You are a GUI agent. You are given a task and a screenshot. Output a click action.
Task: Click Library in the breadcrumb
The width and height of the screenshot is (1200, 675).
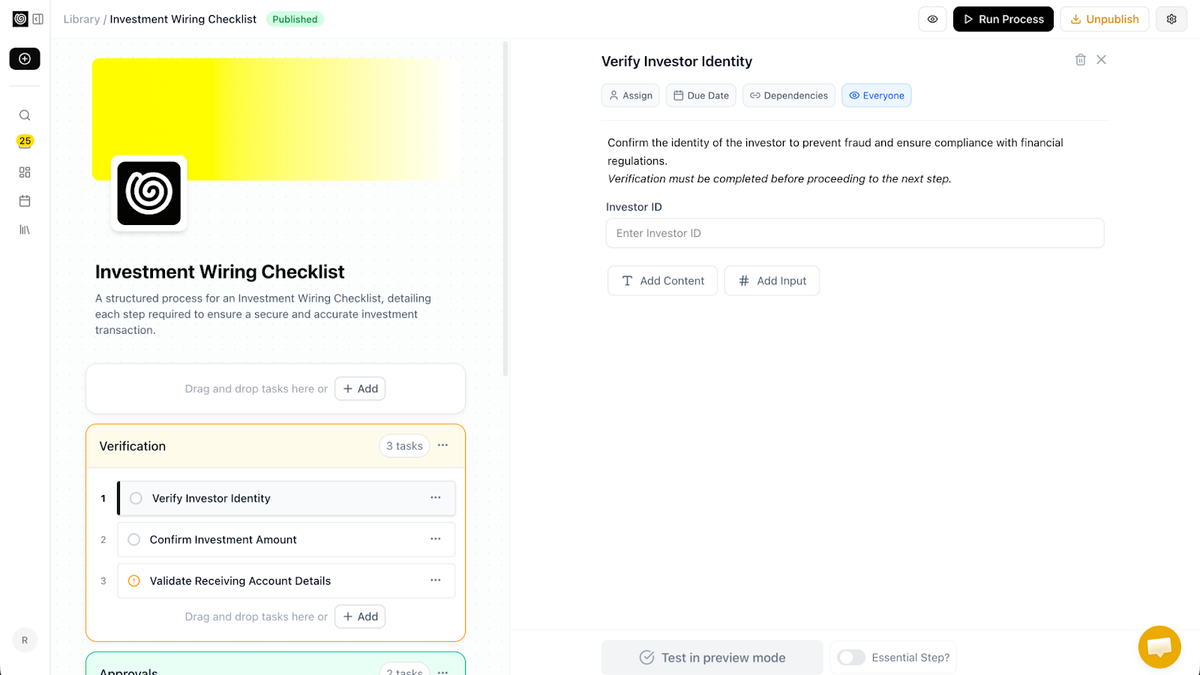[81, 18]
